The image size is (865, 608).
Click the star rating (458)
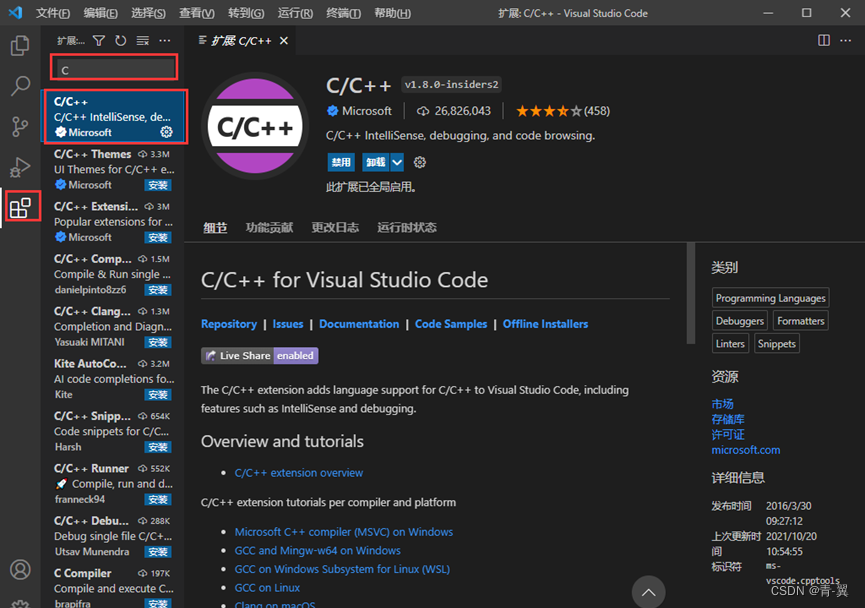click(x=563, y=111)
